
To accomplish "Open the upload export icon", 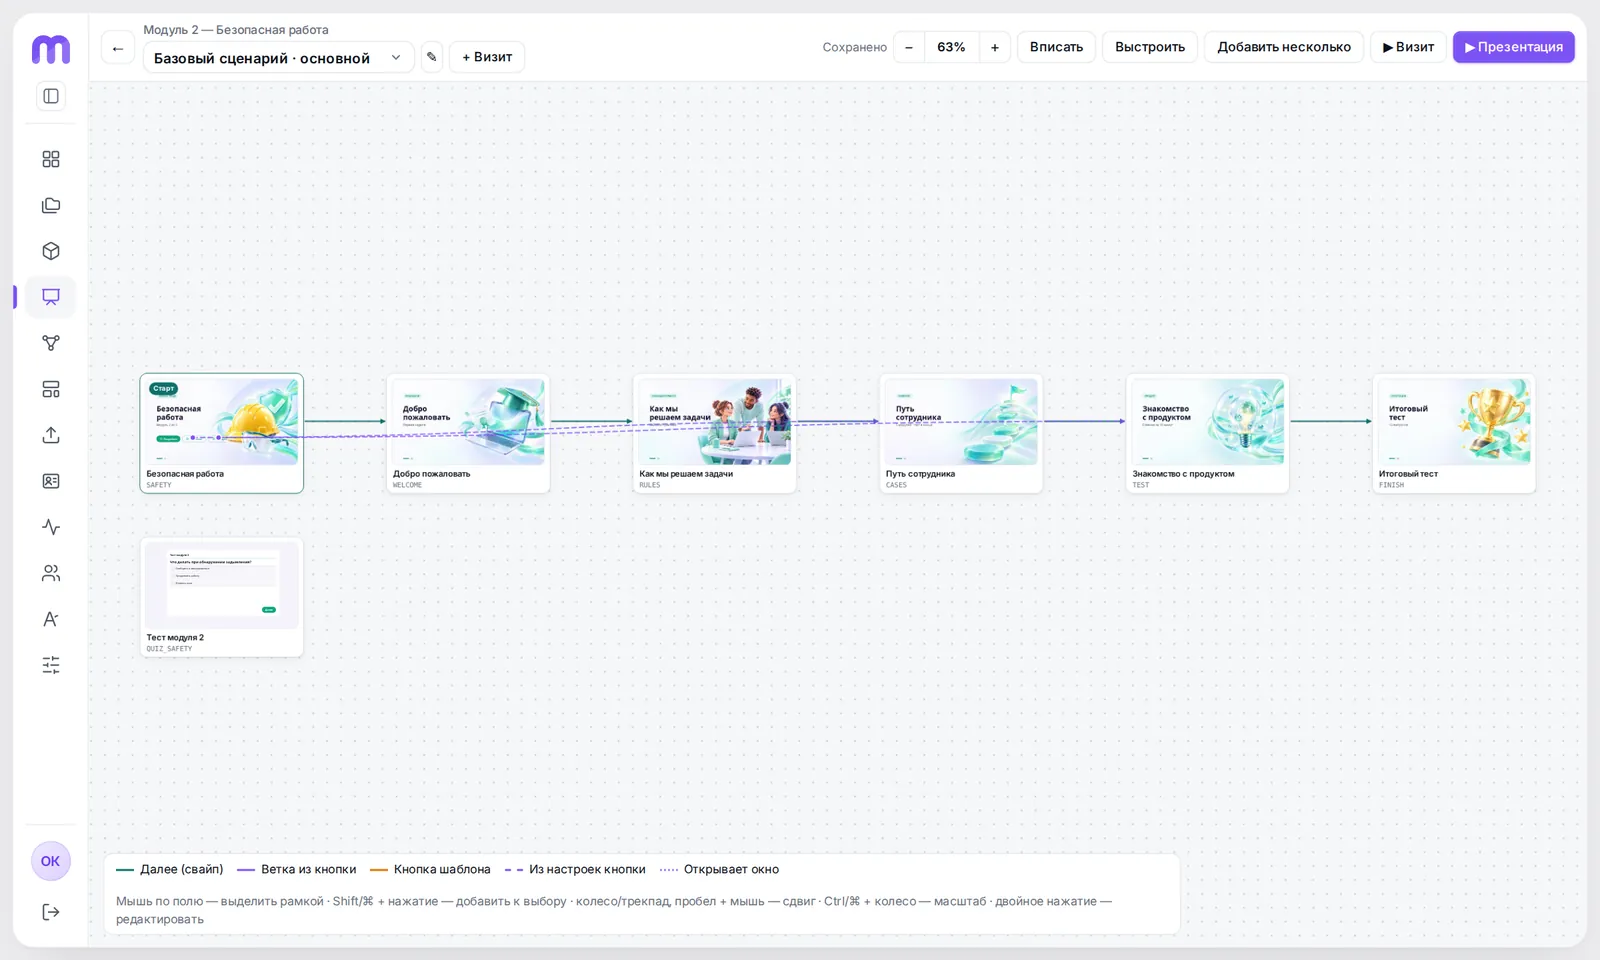I will [x=51, y=435].
